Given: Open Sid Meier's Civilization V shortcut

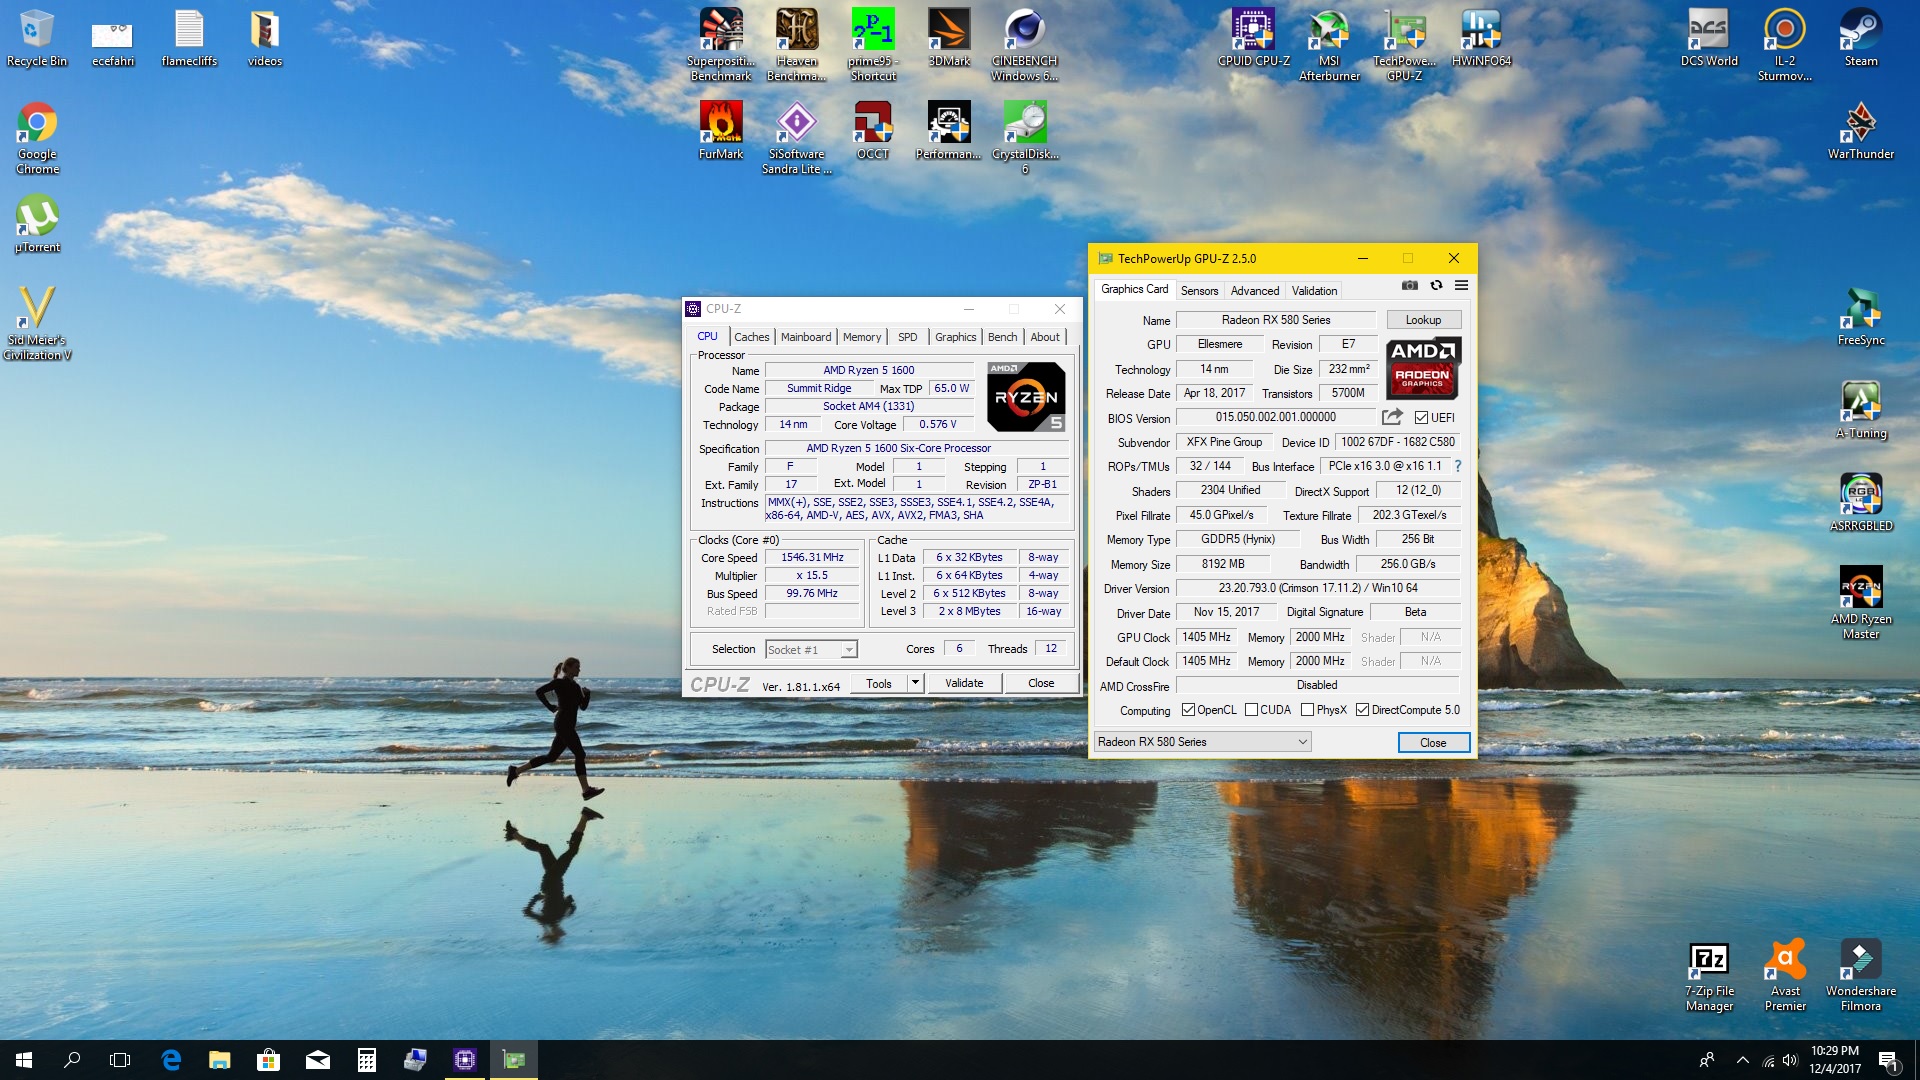Looking at the screenshot, I should click(x=37, y=323).
